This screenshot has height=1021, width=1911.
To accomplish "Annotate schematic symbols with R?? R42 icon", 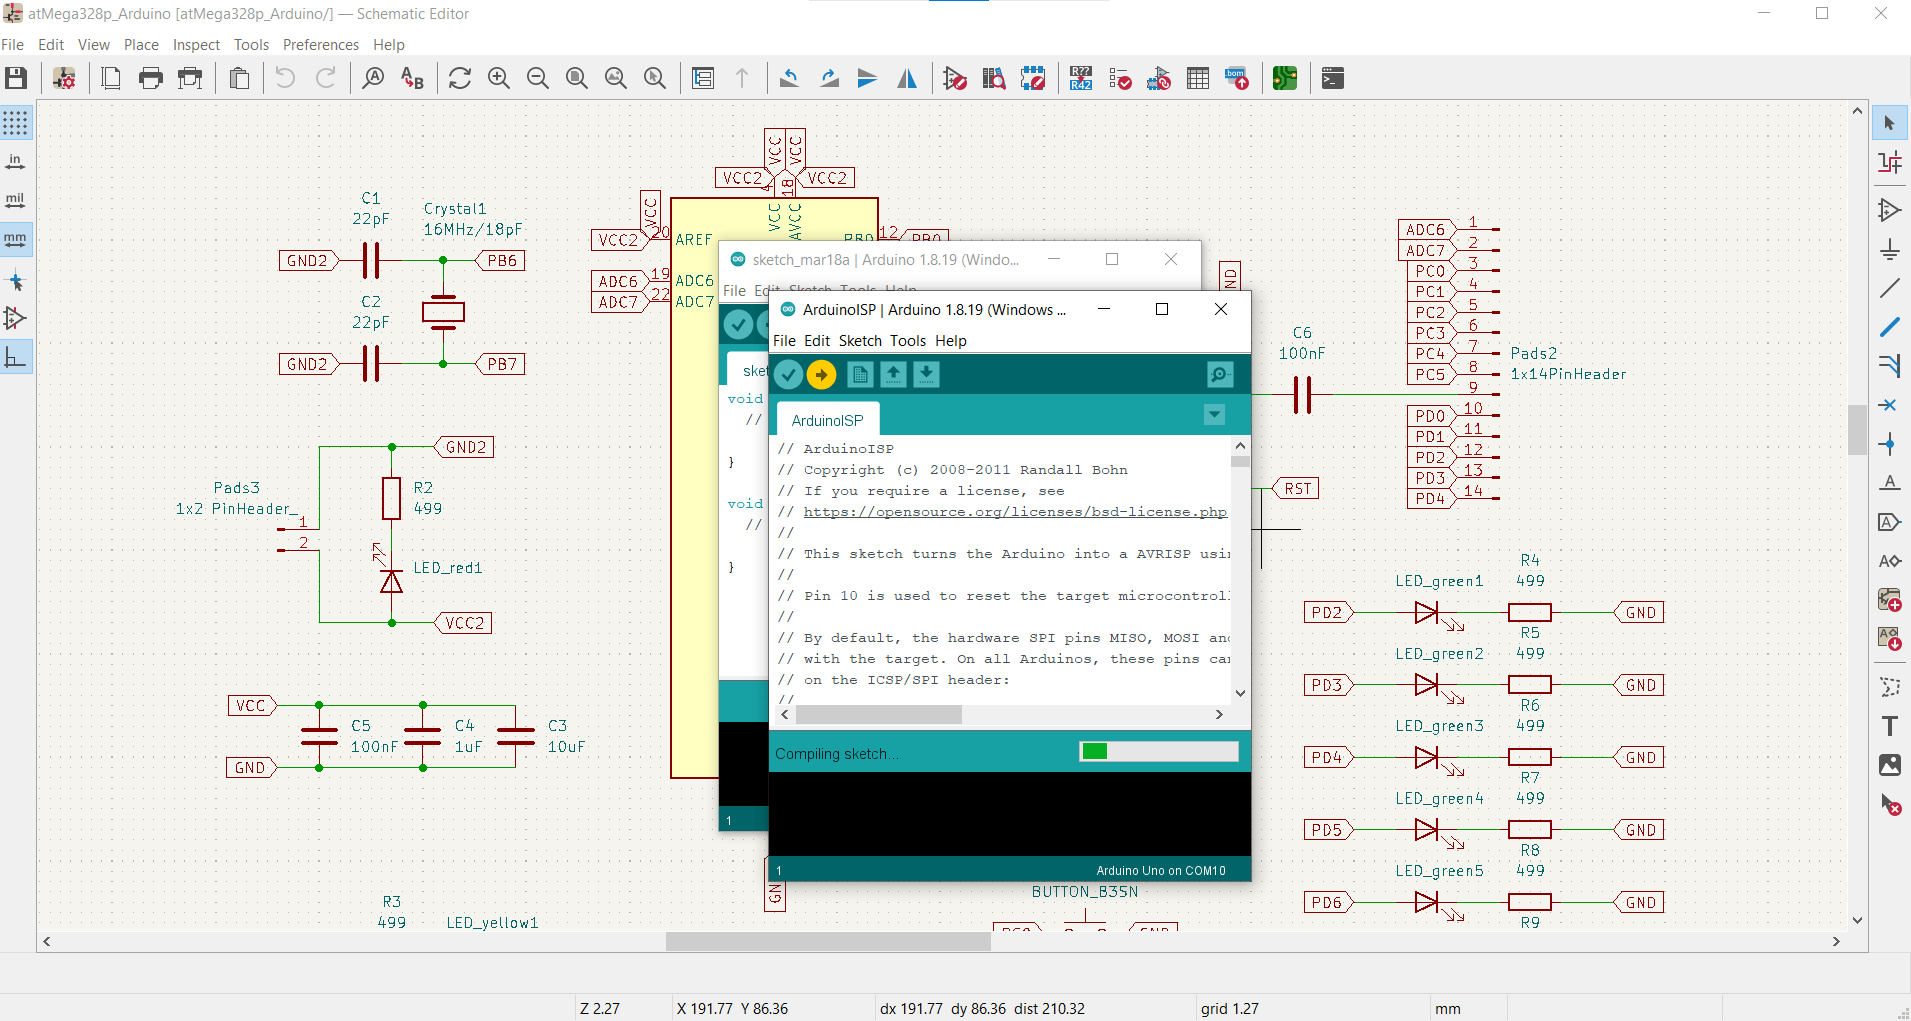I will click(x=1081, y=78).
